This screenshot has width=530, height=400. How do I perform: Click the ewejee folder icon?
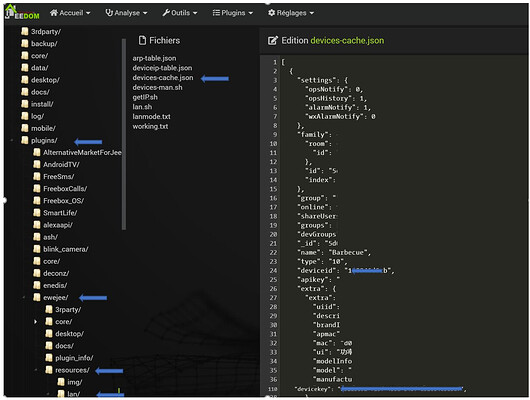(x=37, y=297)
